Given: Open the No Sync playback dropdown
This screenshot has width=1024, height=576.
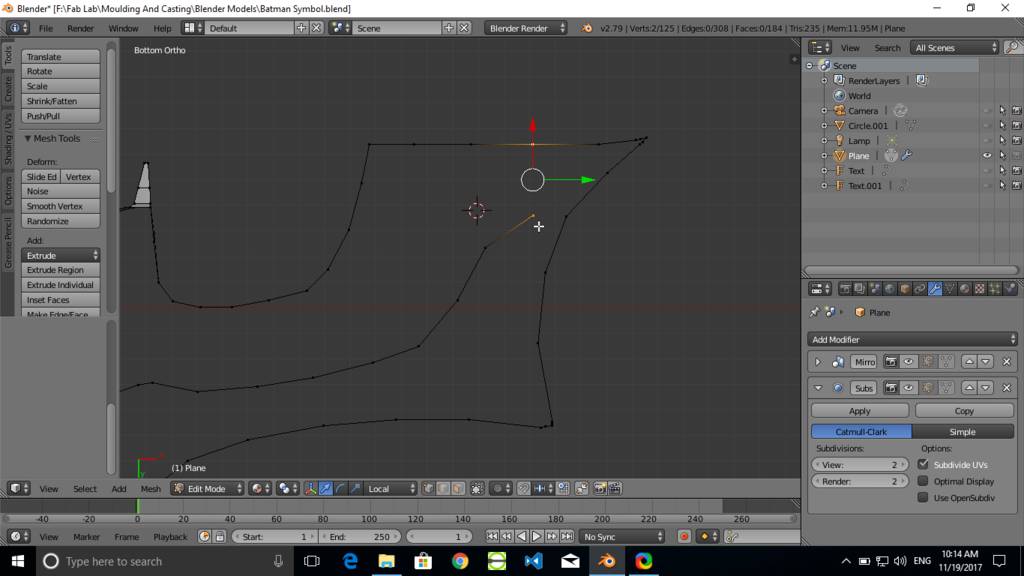Looking at the screenshot, I should coord(622,537).
